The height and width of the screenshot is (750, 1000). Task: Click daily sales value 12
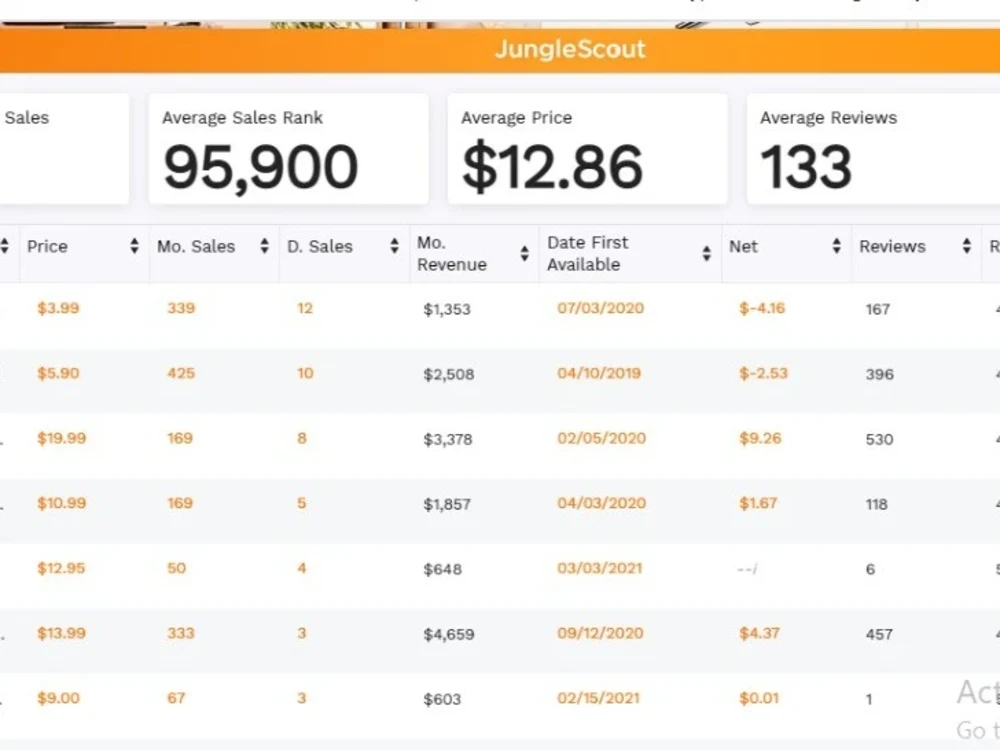(x=305, y=308)
